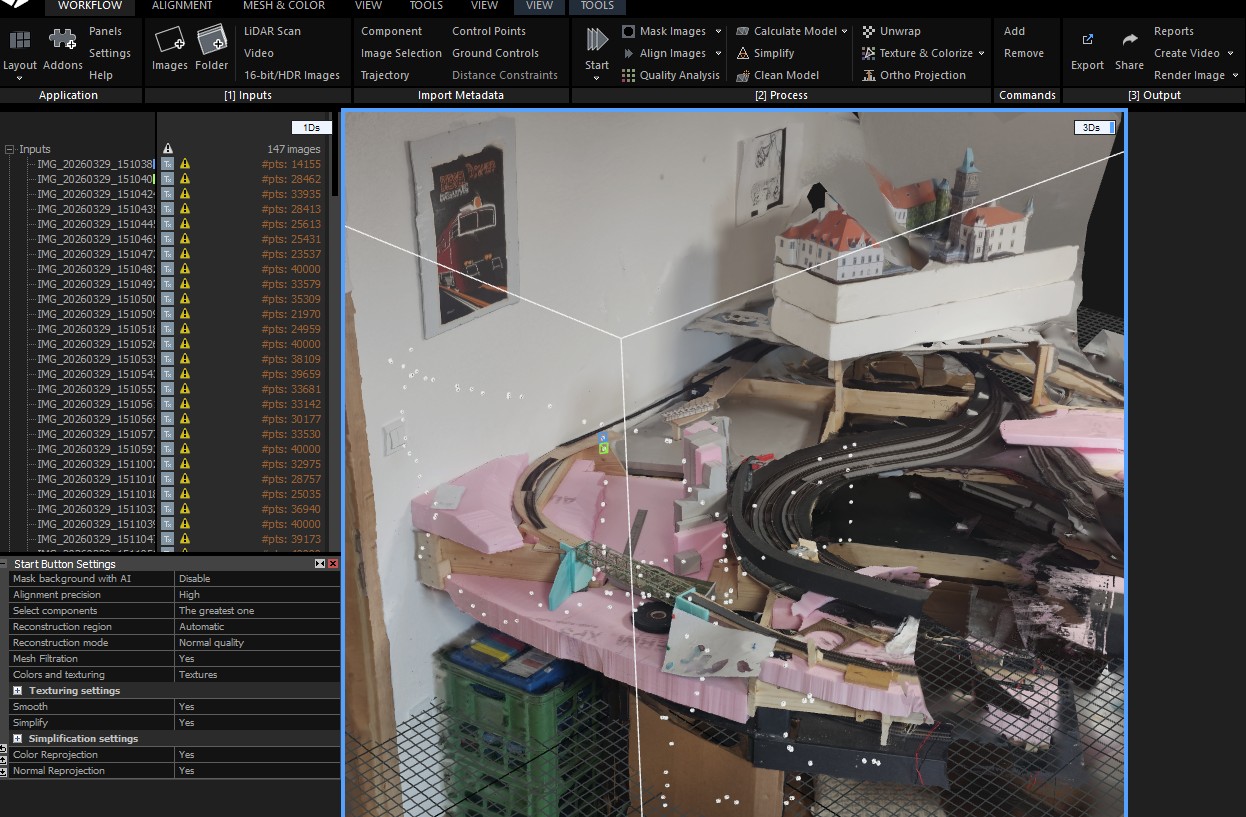Open the MESH & COLOR tab

pyautogui.click(x=284, y=6)
